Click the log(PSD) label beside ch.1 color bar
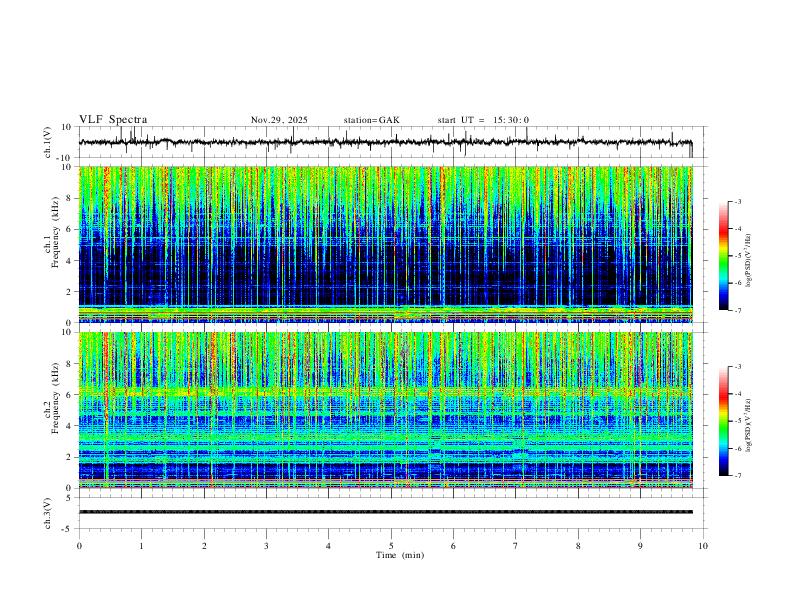This screenshot has width=792, height=612. pos(749,261)
